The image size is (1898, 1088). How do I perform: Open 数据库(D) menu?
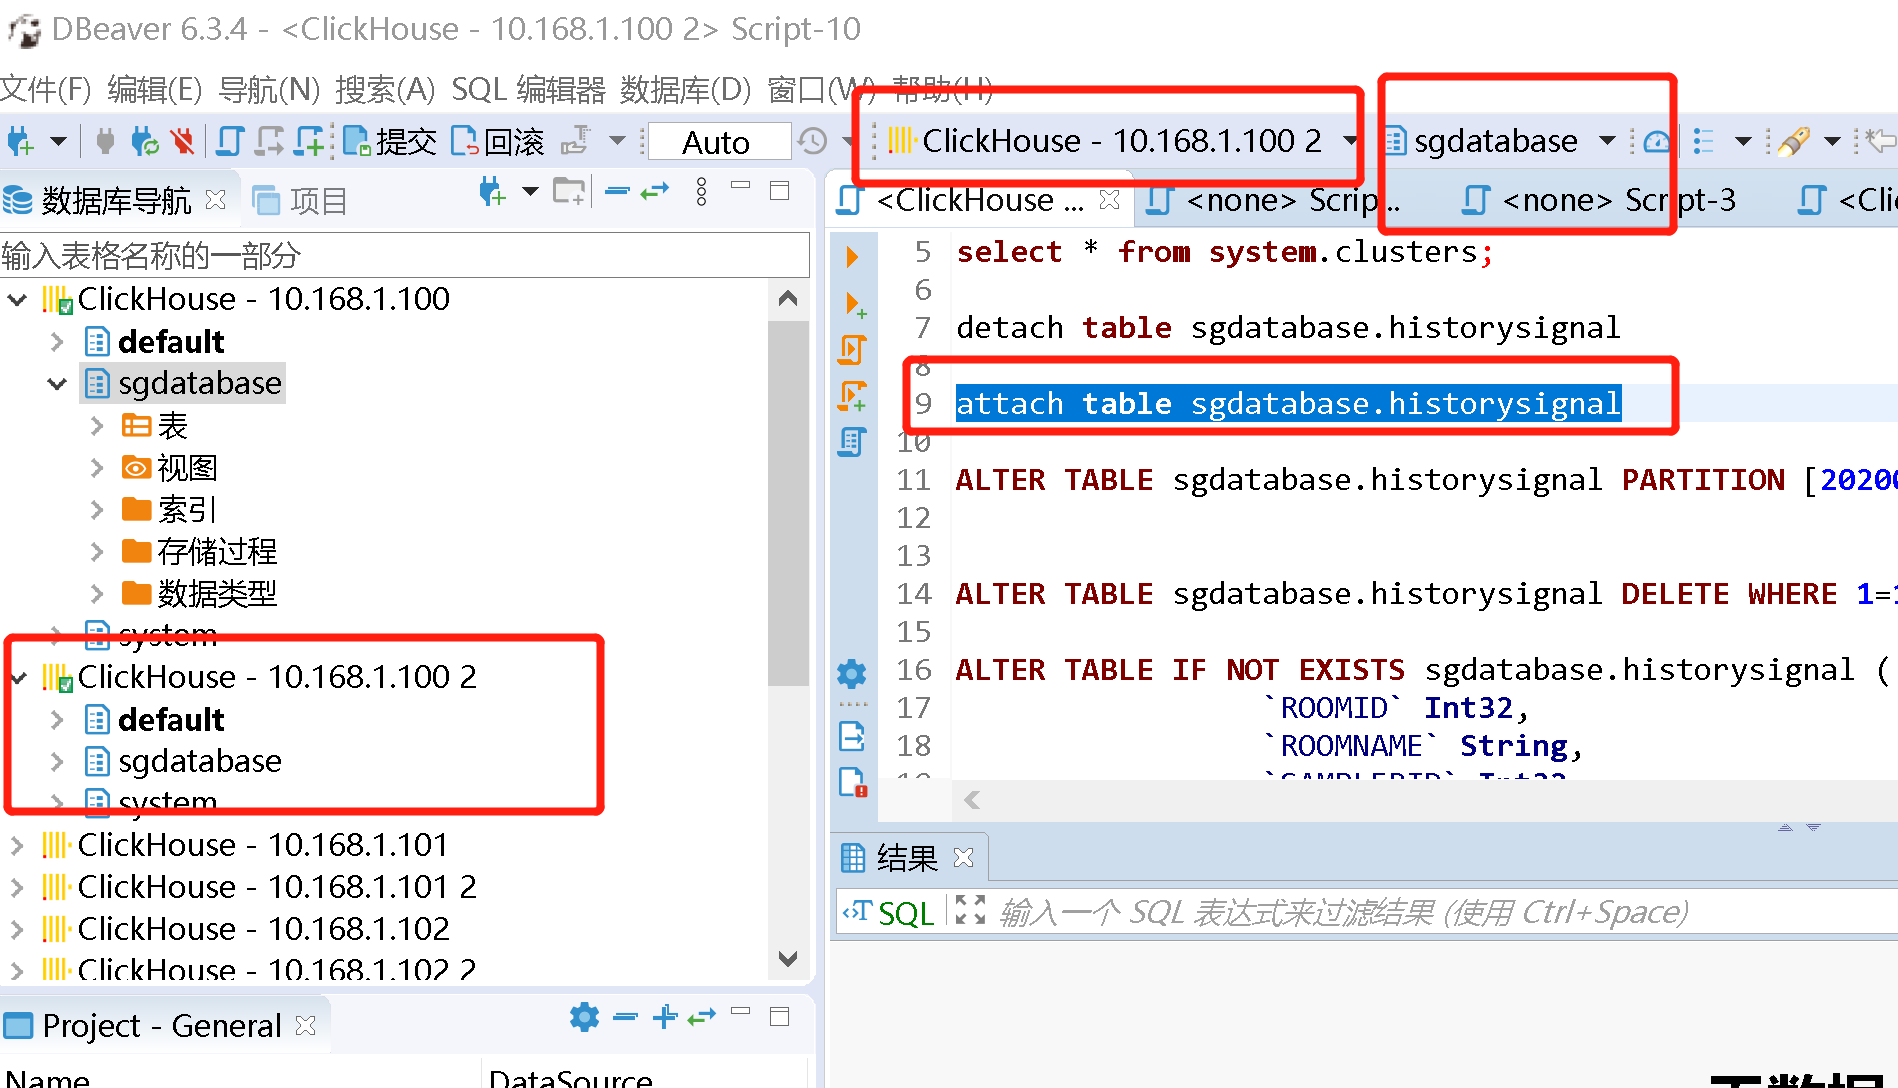coord(686,89)
